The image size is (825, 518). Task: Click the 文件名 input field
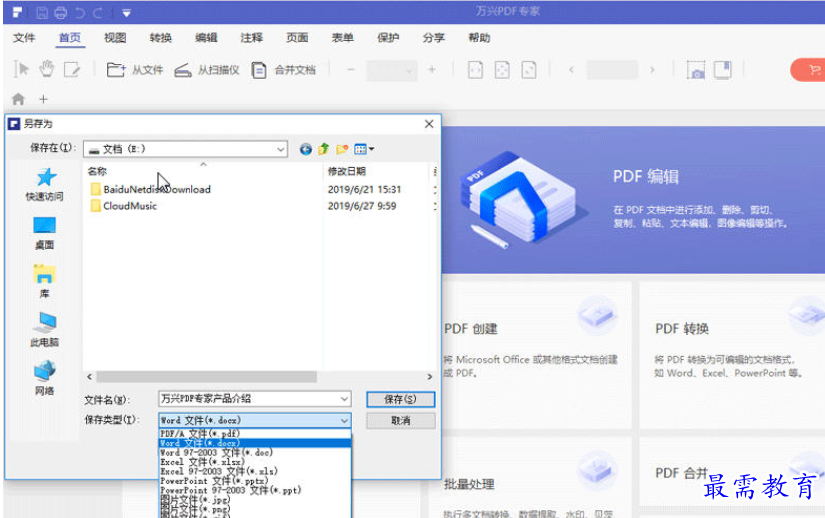[255, 399]
